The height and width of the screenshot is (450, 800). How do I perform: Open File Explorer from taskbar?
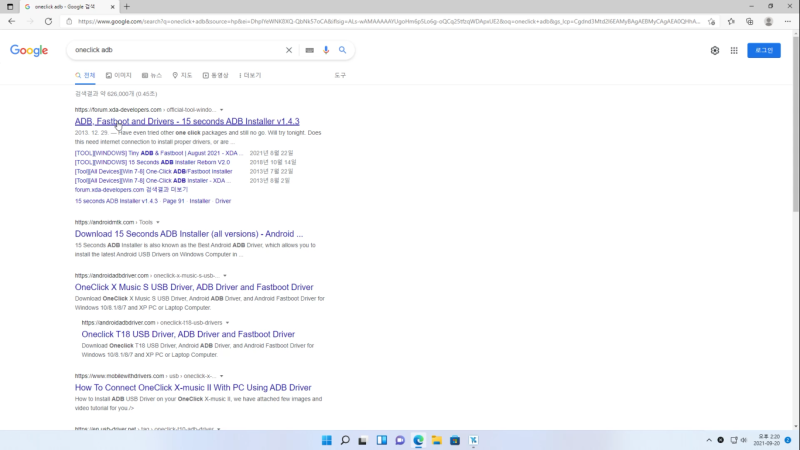[437, 440]
